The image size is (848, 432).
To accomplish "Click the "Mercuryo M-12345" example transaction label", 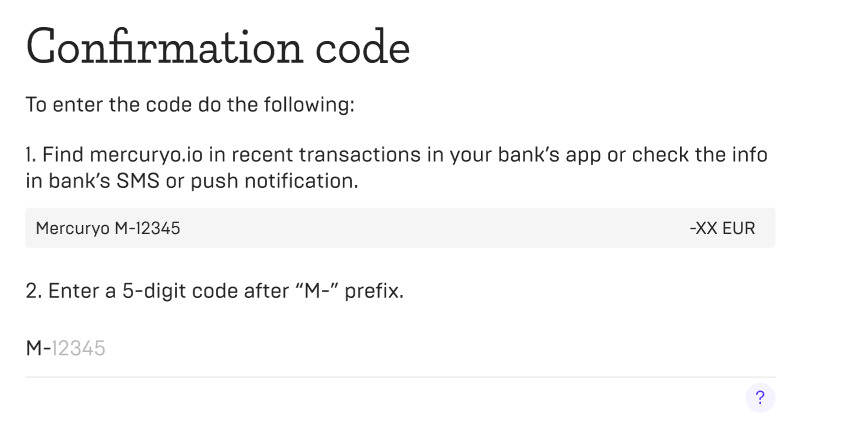I will pyautogui.click(x=108, y=228).
